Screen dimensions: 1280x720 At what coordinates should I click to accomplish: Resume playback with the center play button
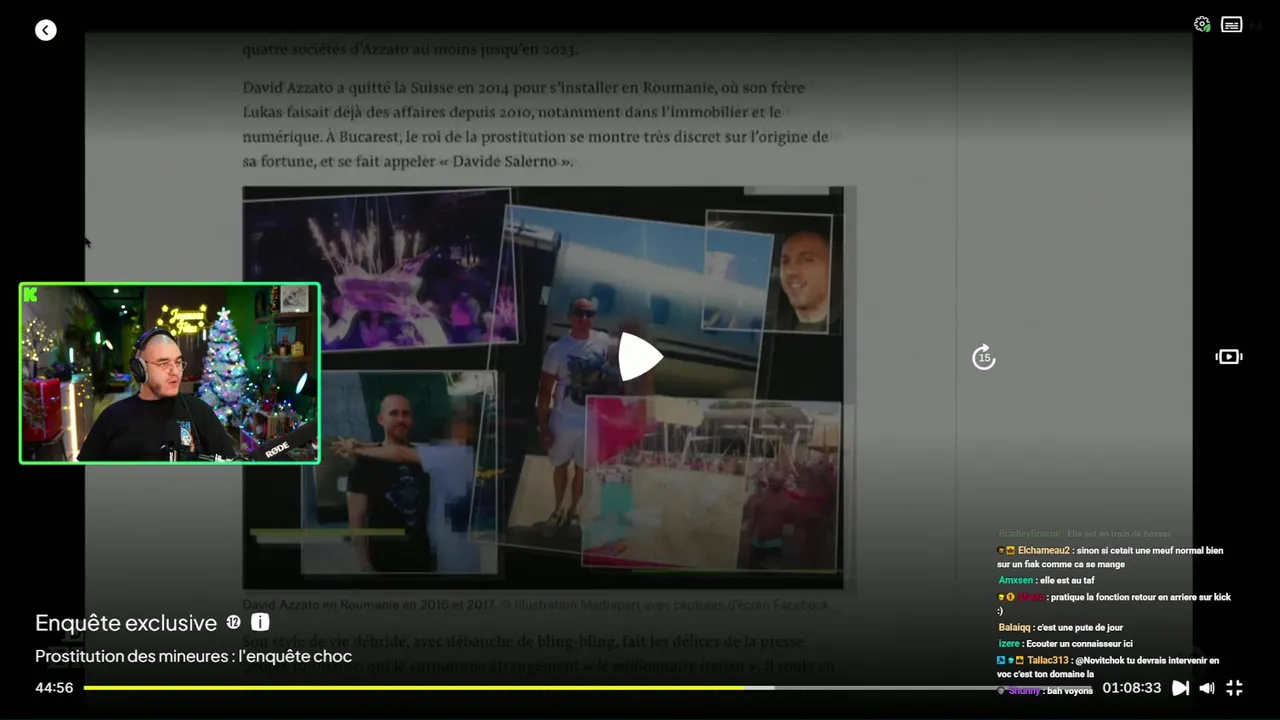(640, 357)
